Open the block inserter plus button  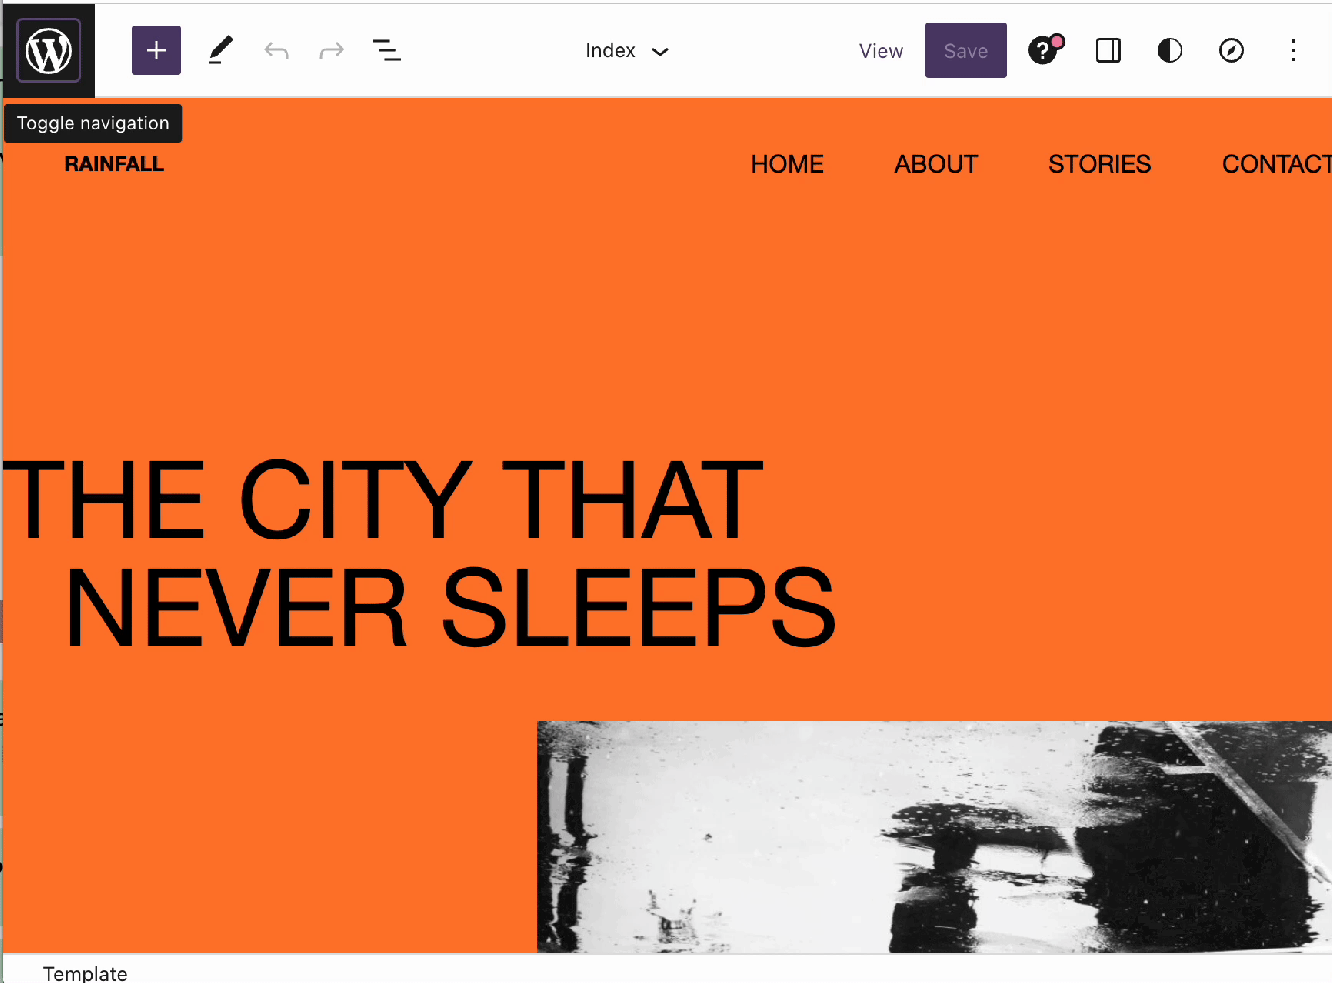point(156,50)
